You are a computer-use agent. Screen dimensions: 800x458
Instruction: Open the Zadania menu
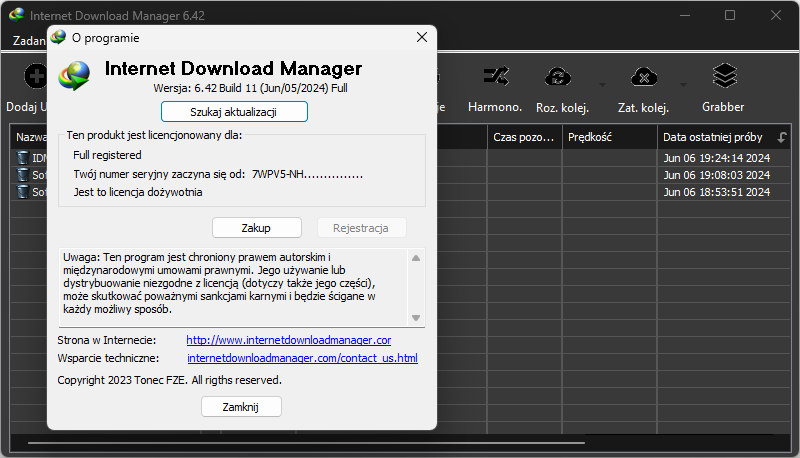(x=29, y=40)
